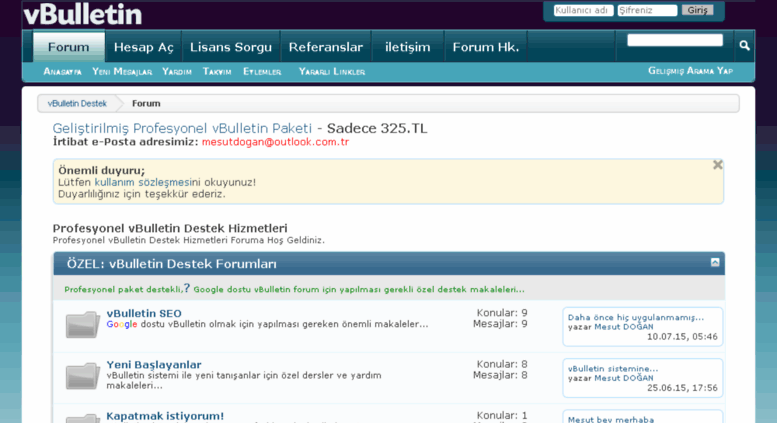
Task: Open the Forum tab
Action: tap(69, 47)
